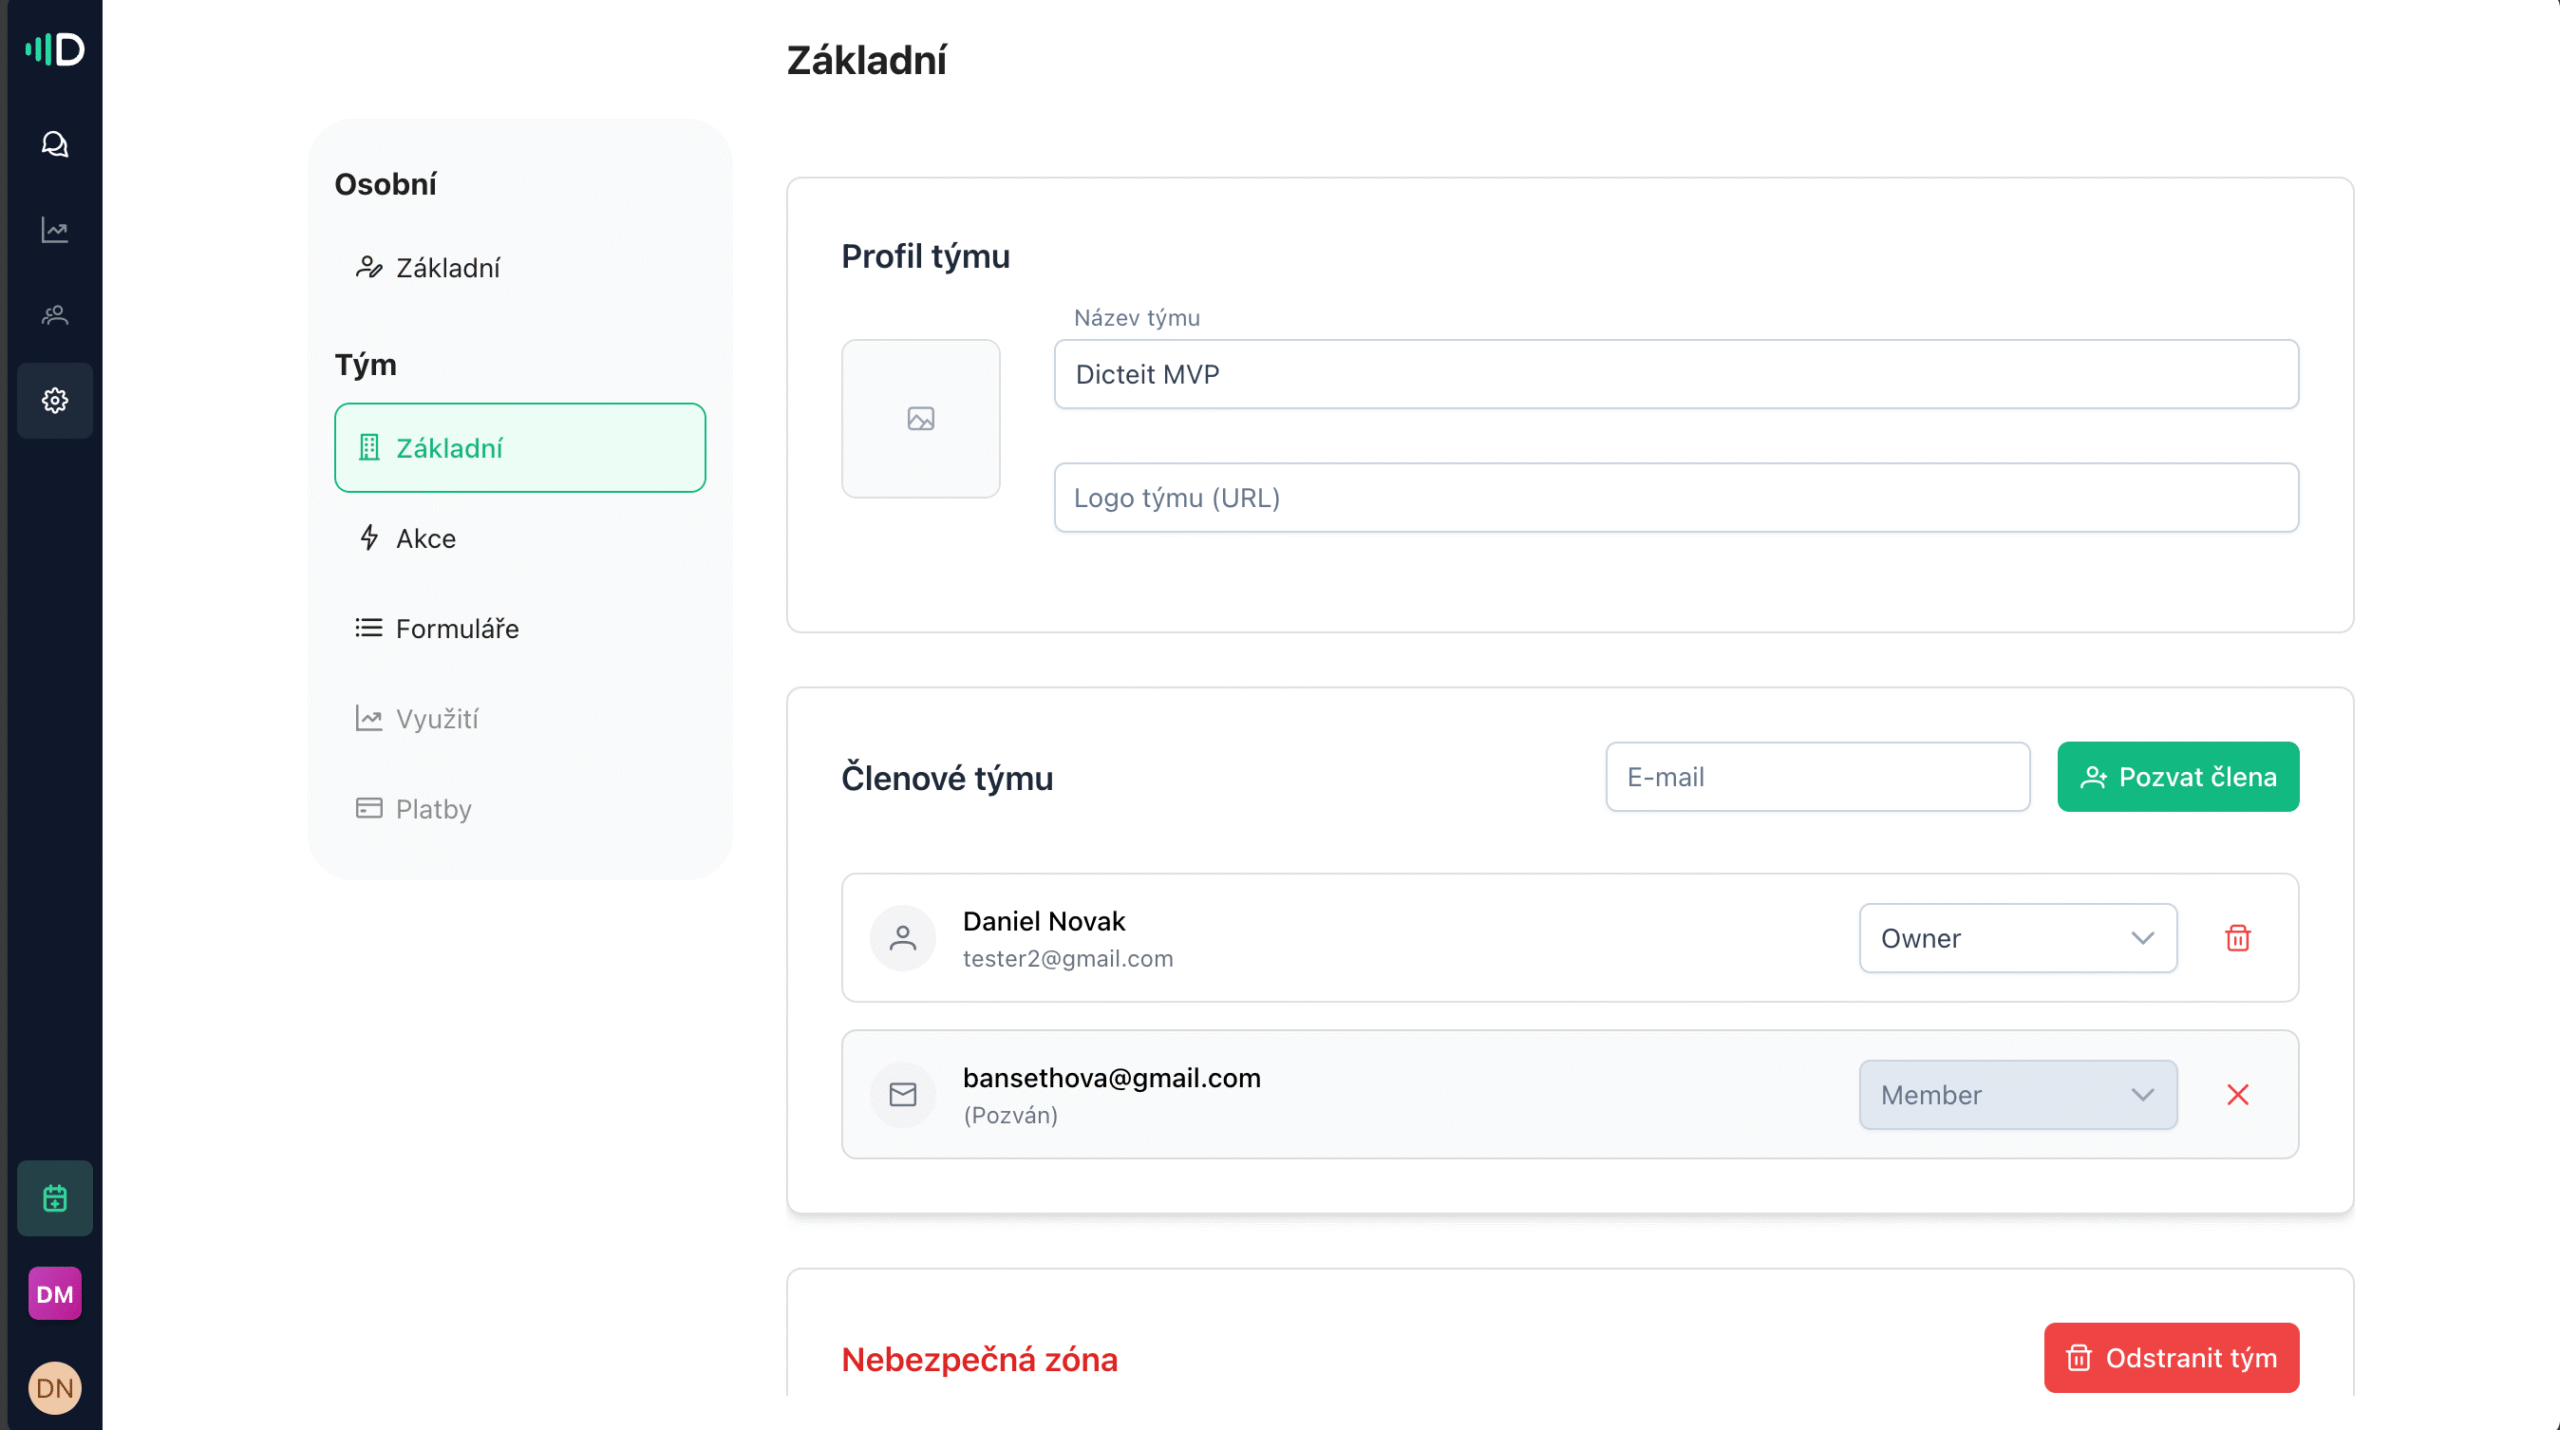The width and height of the screenshot is (2560, 1430).
Task: Open the analytics chart icon in sidebar
Action: 55,230
